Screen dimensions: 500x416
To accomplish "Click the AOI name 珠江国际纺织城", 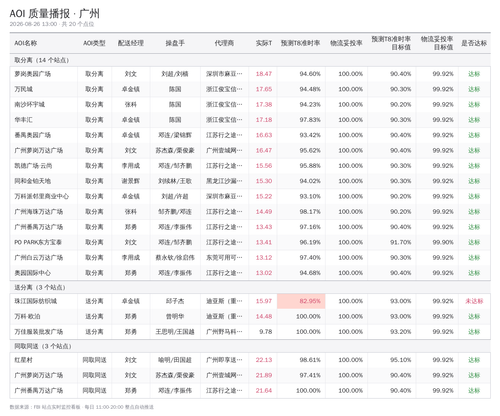I will click(x=36, y=301).
